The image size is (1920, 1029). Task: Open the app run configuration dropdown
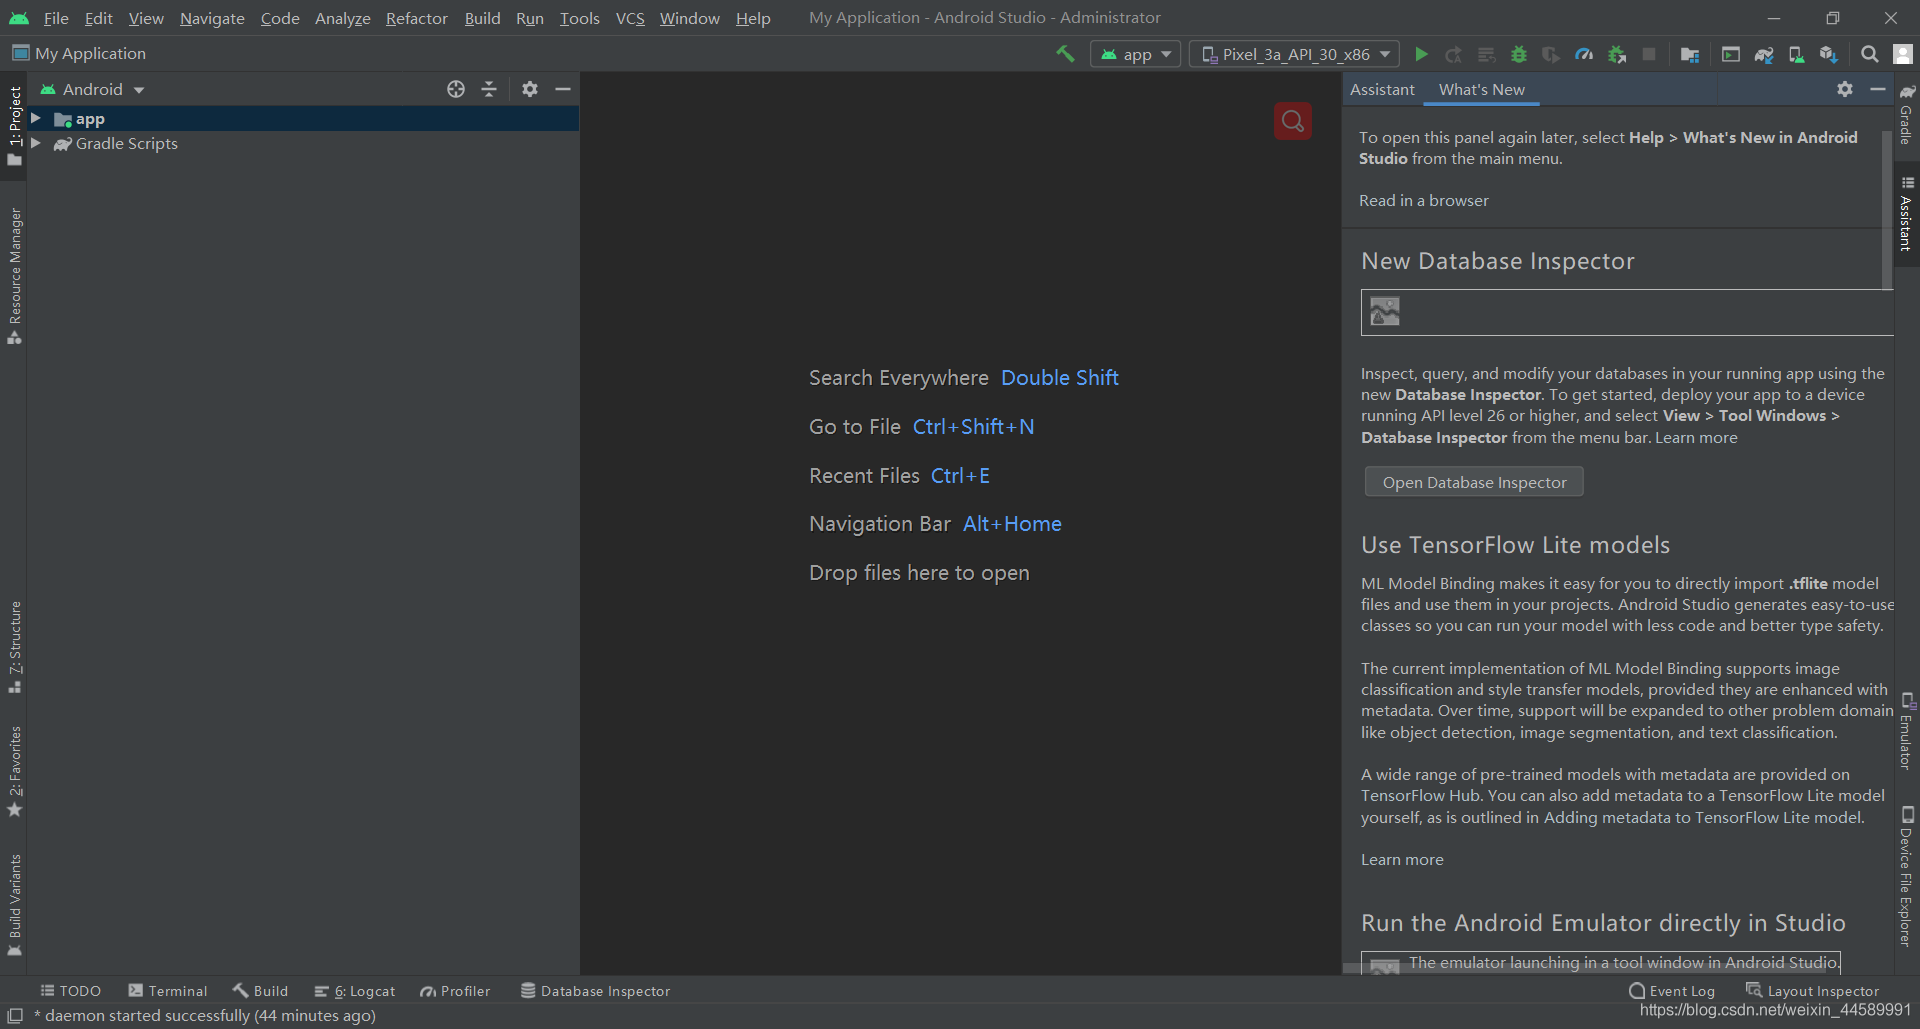(1136, 54)
